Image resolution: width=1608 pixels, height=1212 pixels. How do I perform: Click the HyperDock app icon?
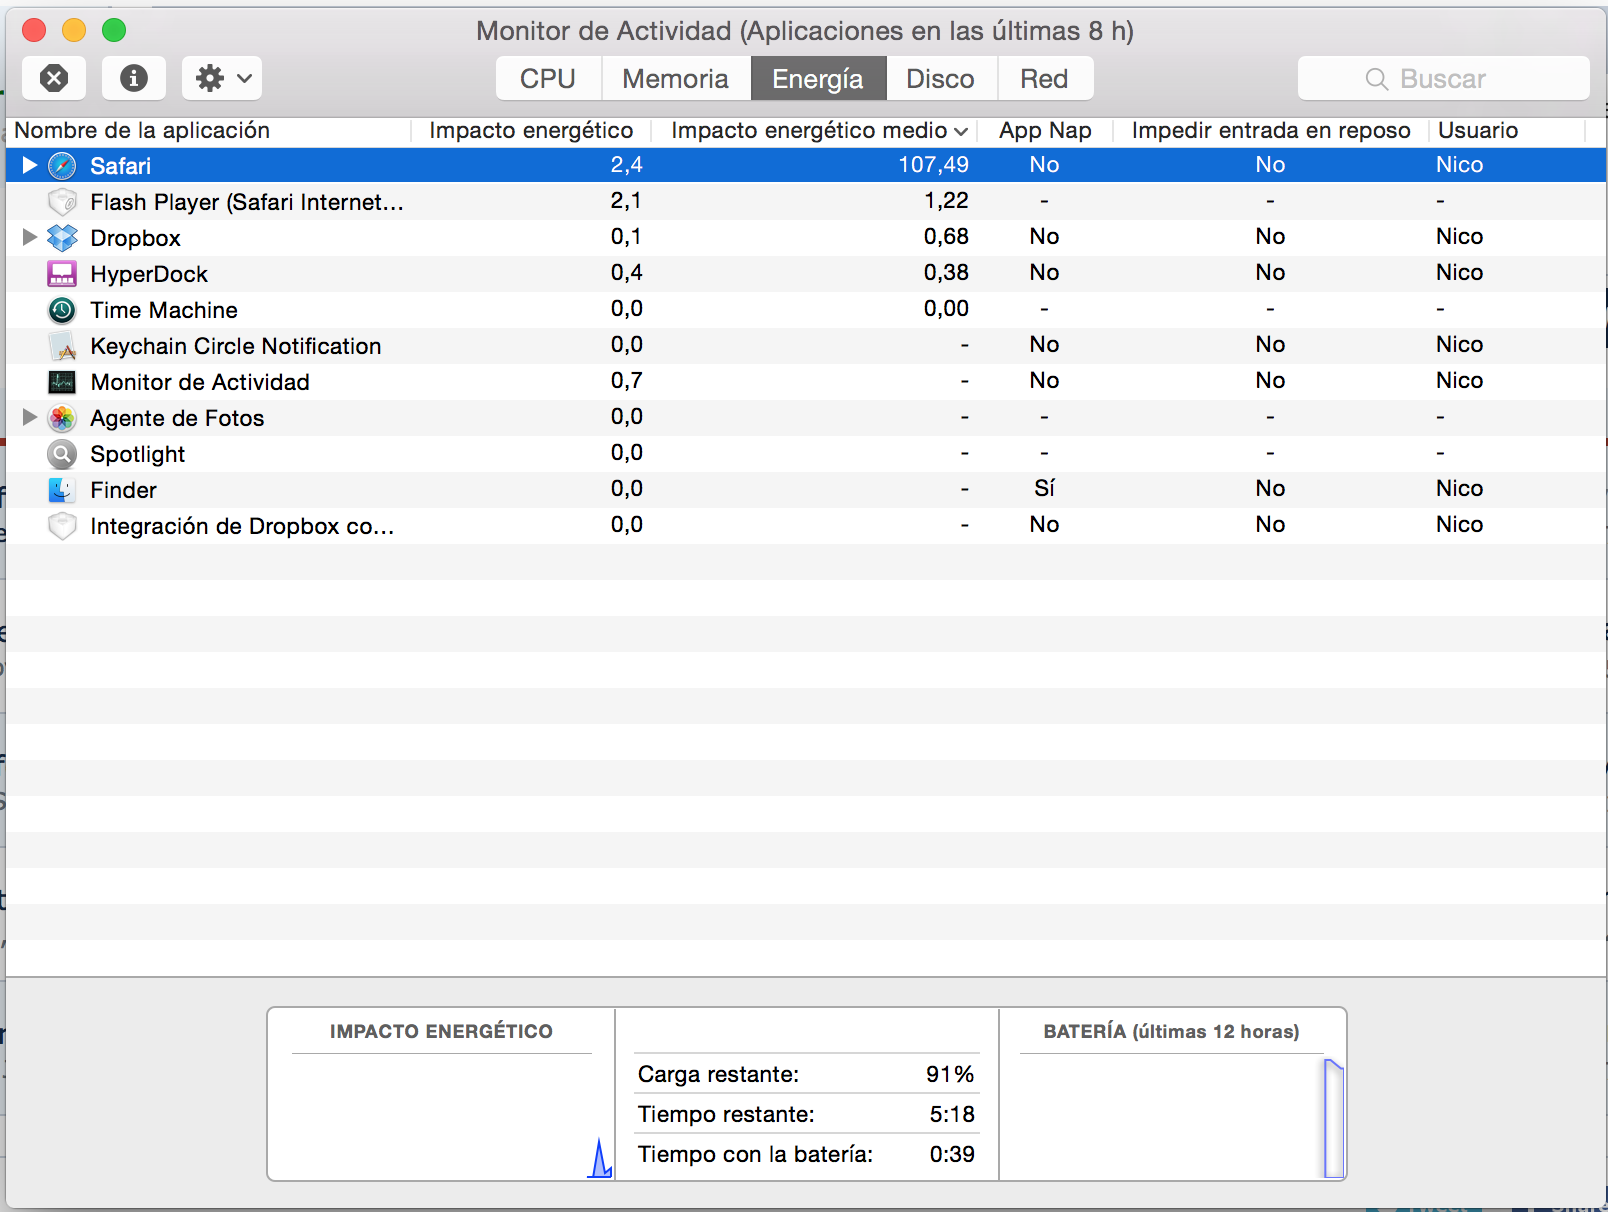(62, 273)
